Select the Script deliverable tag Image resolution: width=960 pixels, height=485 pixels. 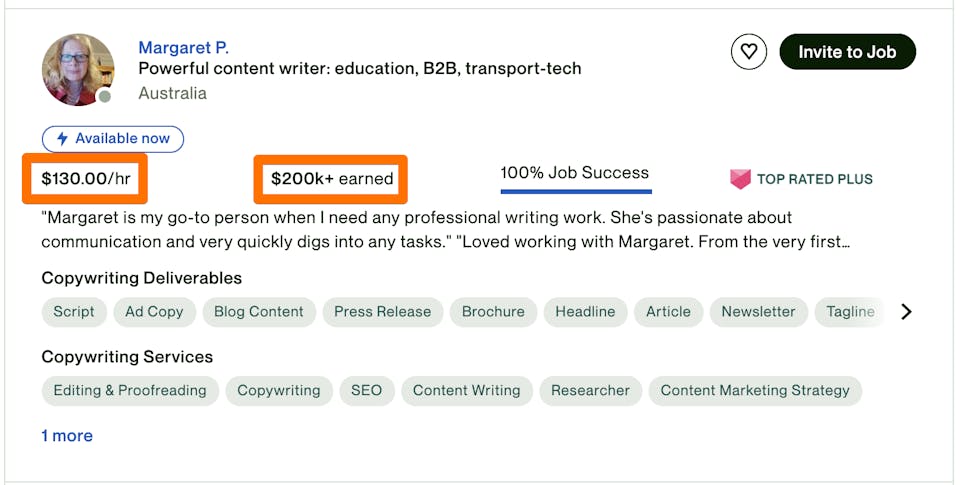coord(74,312)
